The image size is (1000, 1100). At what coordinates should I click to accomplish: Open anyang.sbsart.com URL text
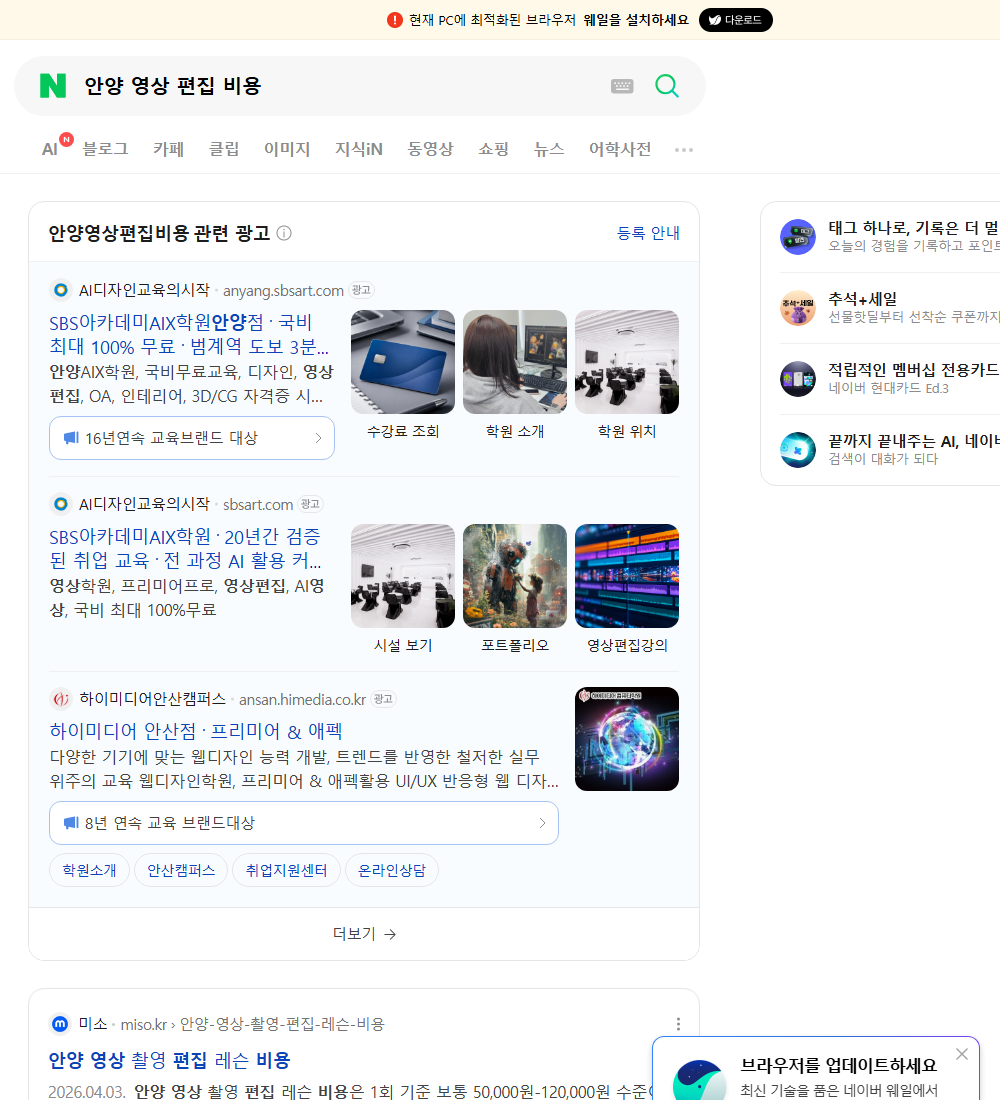click(x=284, y=290)
